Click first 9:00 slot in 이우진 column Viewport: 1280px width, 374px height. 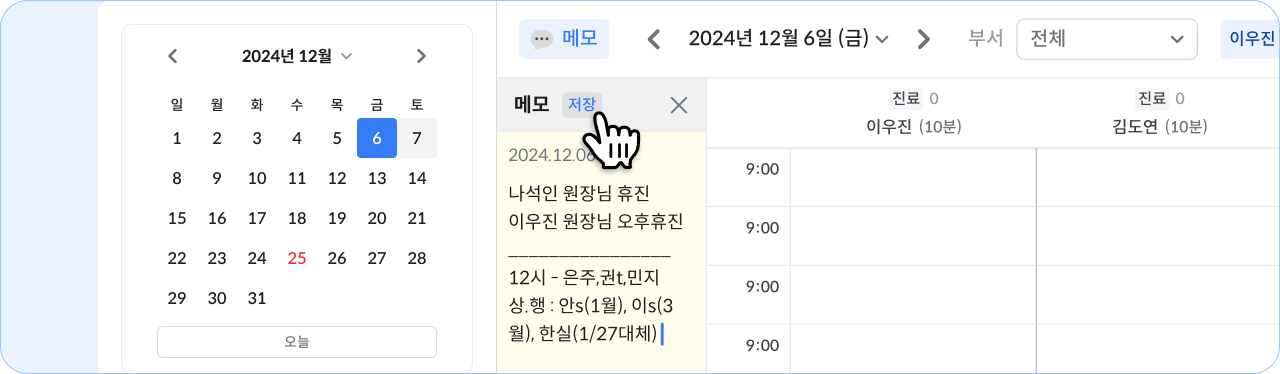coord(913,177)
